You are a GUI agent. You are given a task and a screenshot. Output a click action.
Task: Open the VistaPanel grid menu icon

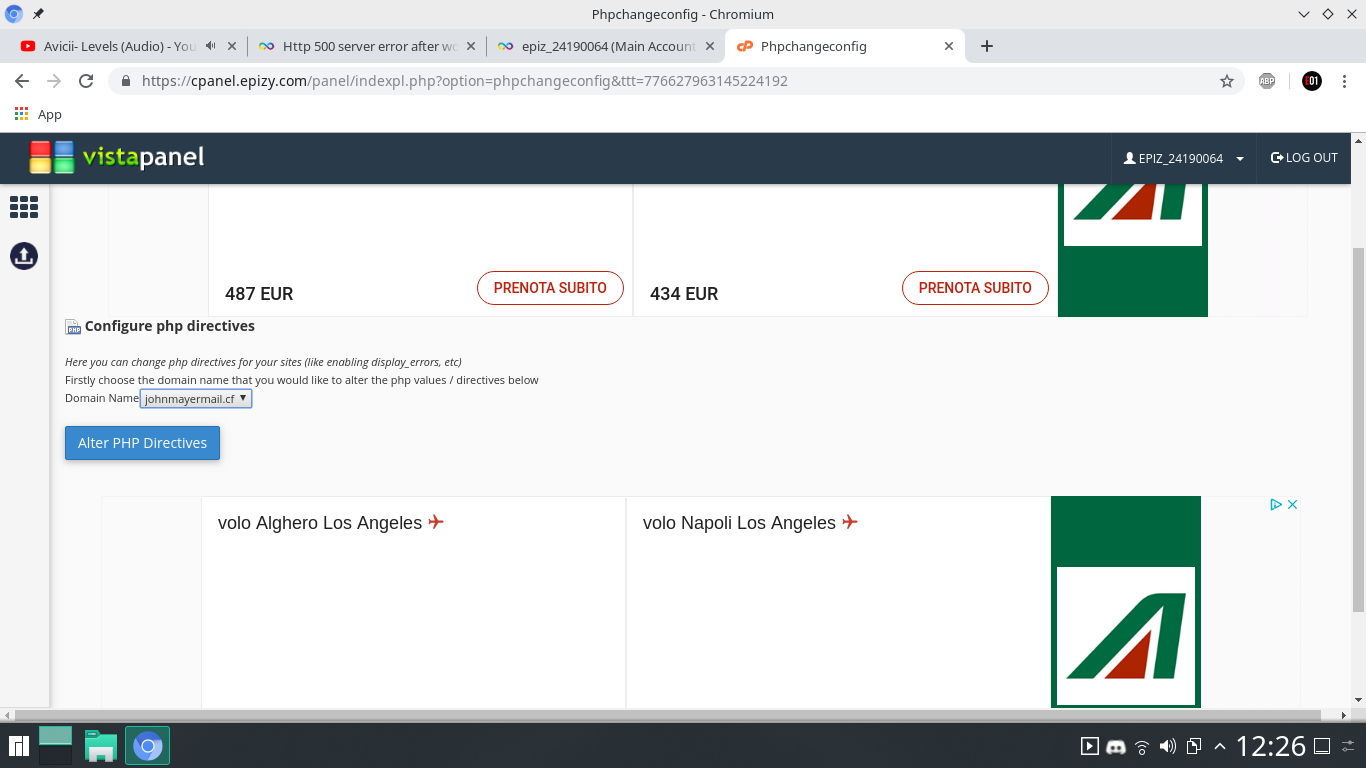coord(24,207)
